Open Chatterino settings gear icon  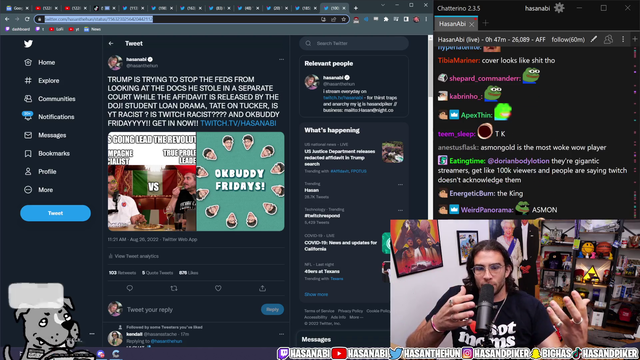point(559,8)
